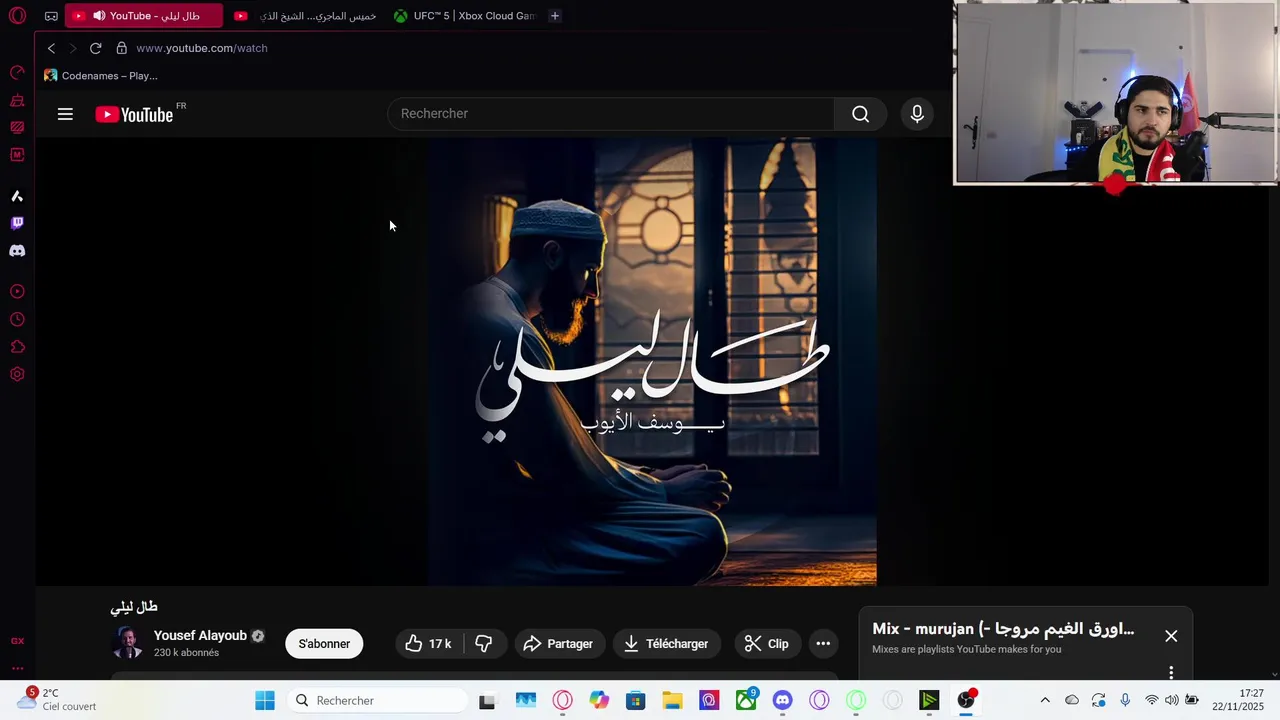Open YouTube guide hamburger menu
The height and width of the screenshot is (720, 1280).
[65, 114]
